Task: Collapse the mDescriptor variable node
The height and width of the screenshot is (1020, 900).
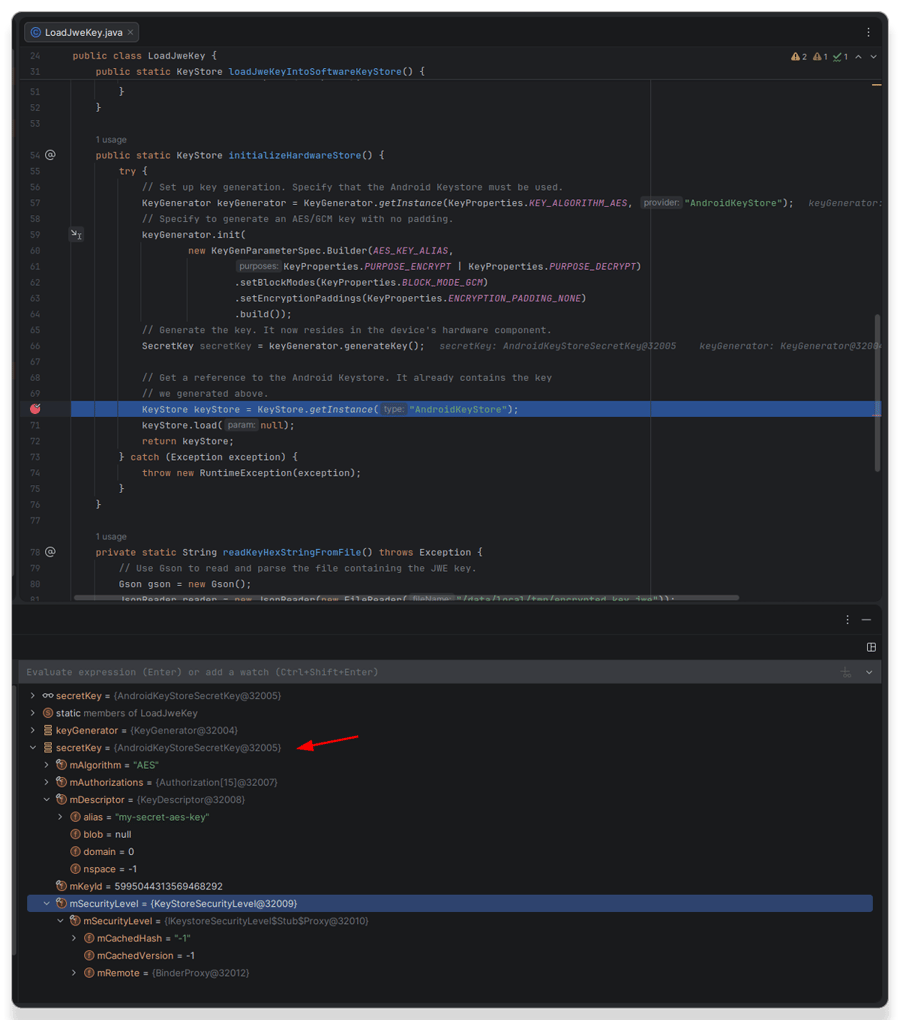Action: [46, 799]
